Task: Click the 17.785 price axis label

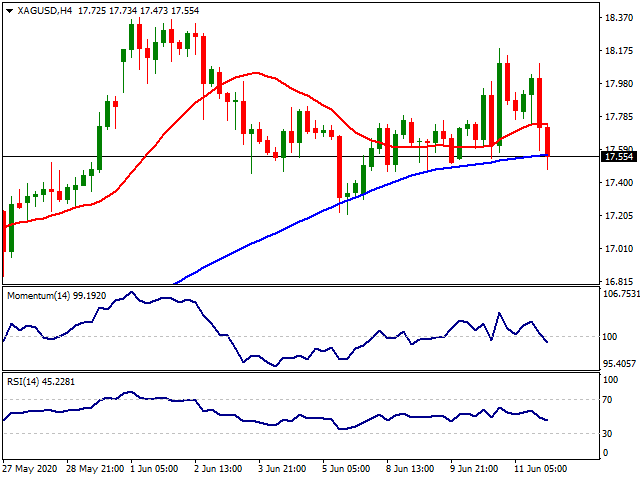Action: coord(619,117)
